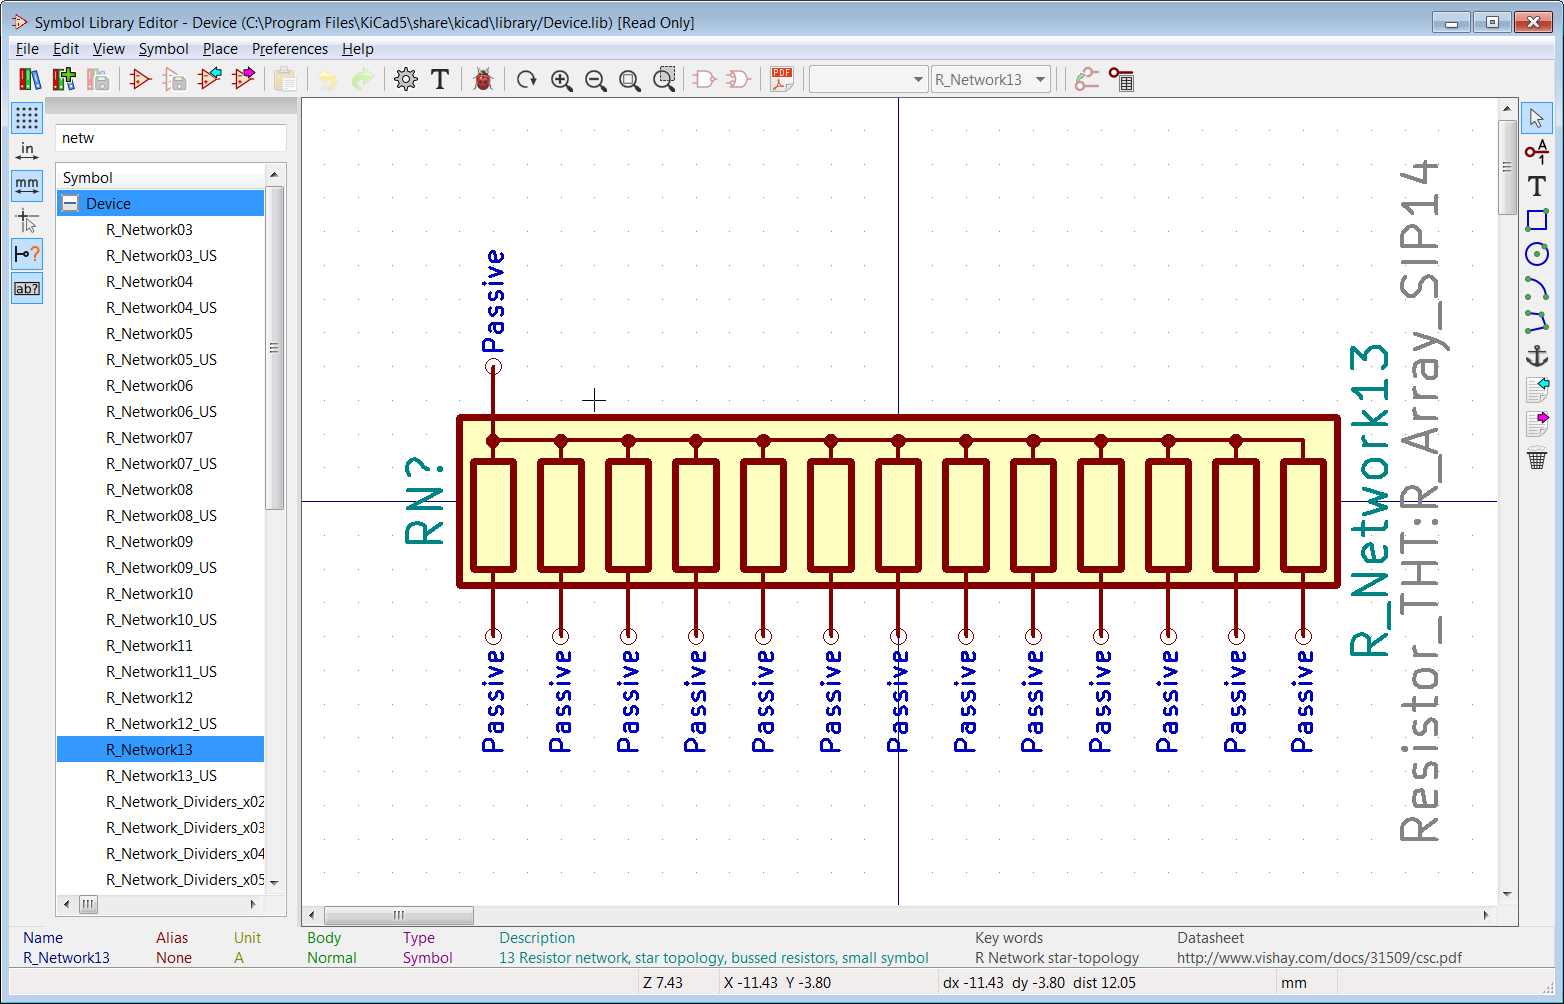Select the circle drawing tool
Screen dimensions: 1564x1004
(1537, 255)
